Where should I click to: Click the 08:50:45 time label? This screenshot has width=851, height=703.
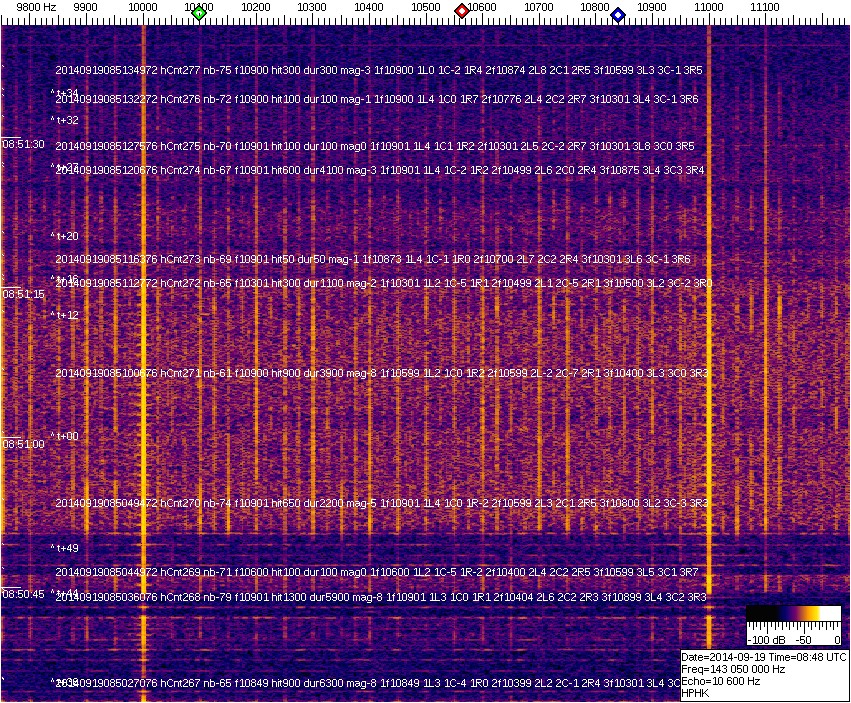pyautogui.click(x=24, y=594)
